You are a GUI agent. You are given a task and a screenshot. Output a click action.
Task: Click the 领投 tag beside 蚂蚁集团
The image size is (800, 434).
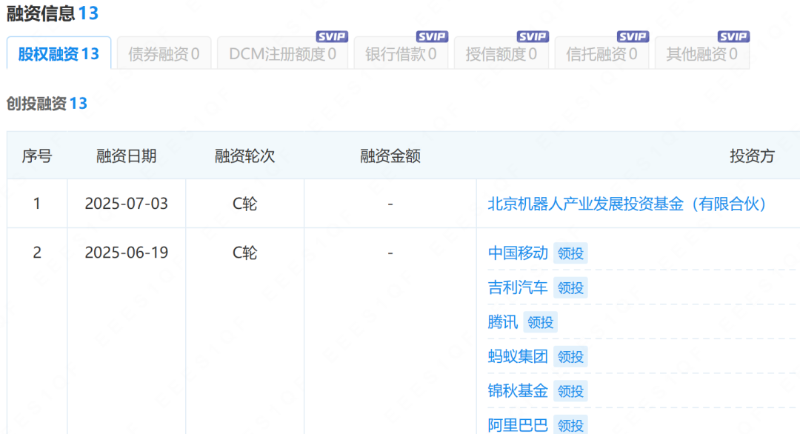point(570,356)
